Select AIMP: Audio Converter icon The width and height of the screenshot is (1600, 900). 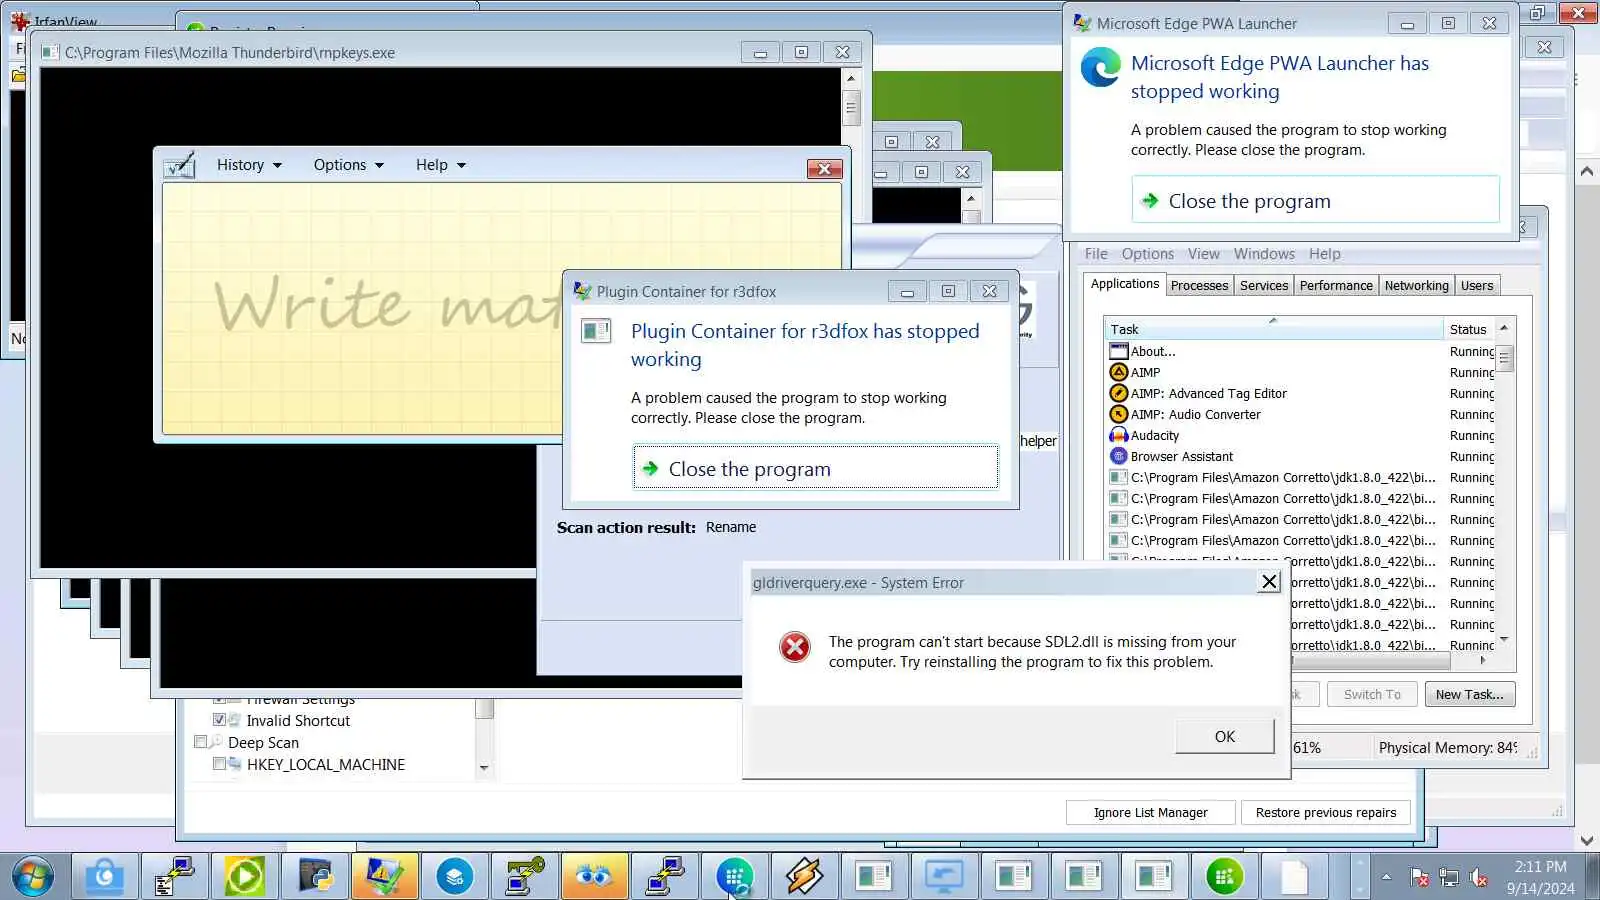tap(1119, 414)
